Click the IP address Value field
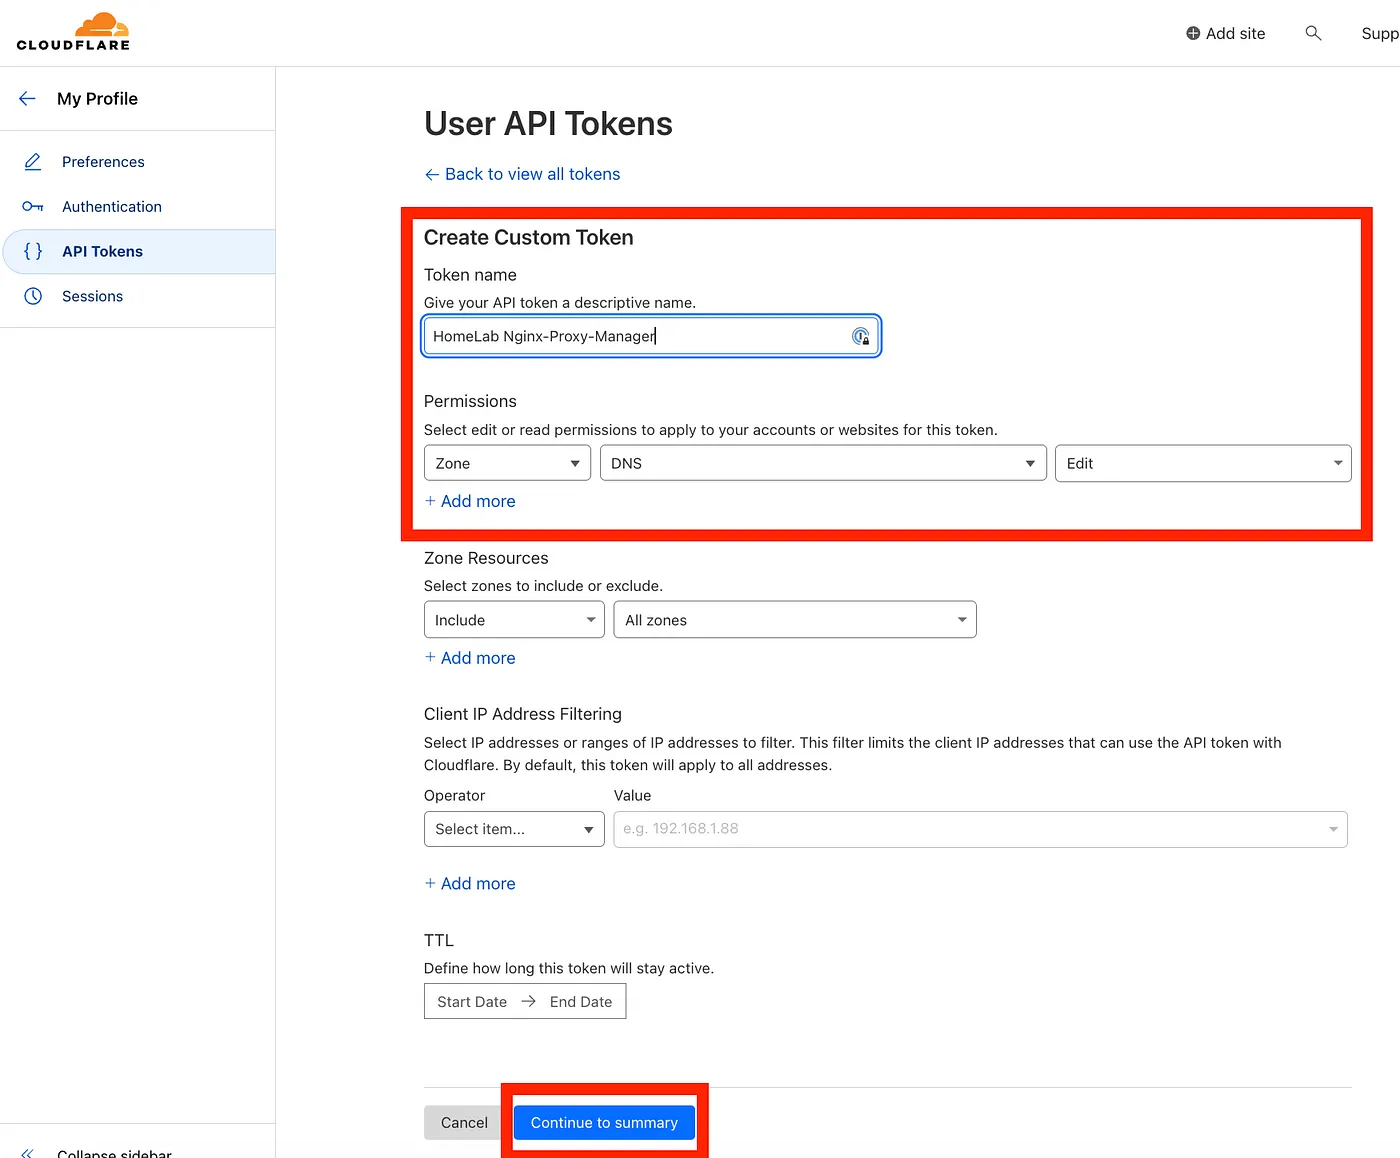The image size is (1400, 1158). coord(980,829)
